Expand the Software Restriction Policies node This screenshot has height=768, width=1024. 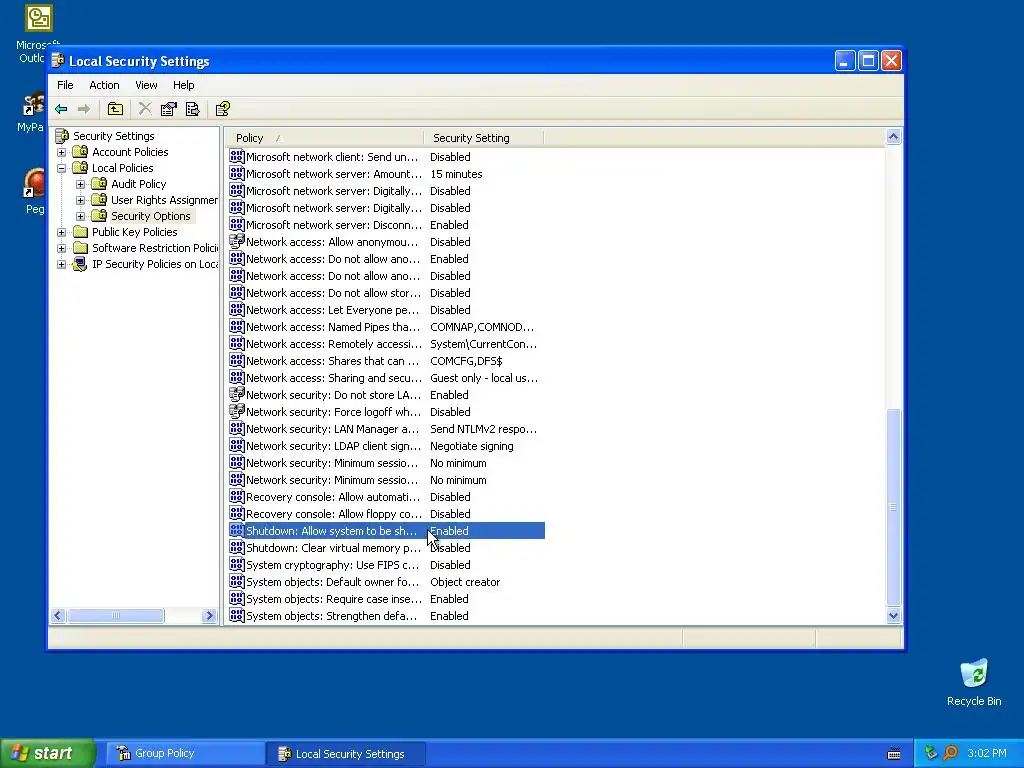[x=61, y=248]
